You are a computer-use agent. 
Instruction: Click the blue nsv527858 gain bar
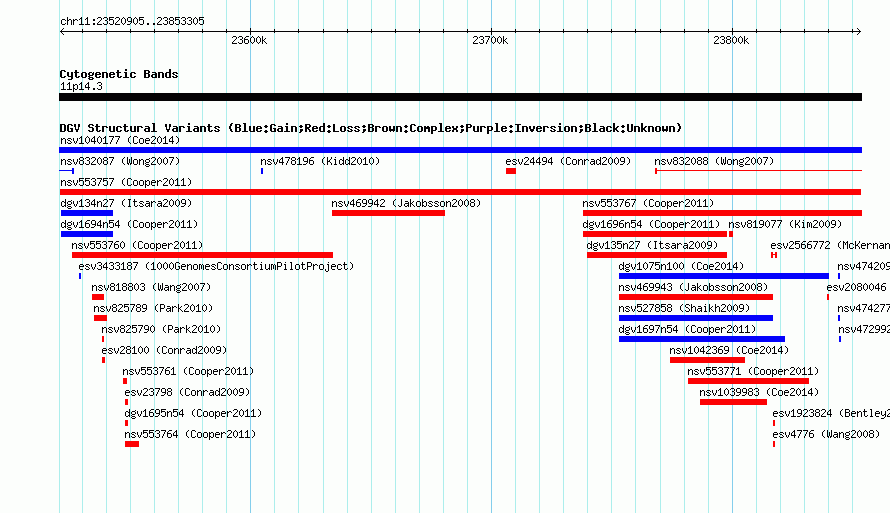click(696, 318)
